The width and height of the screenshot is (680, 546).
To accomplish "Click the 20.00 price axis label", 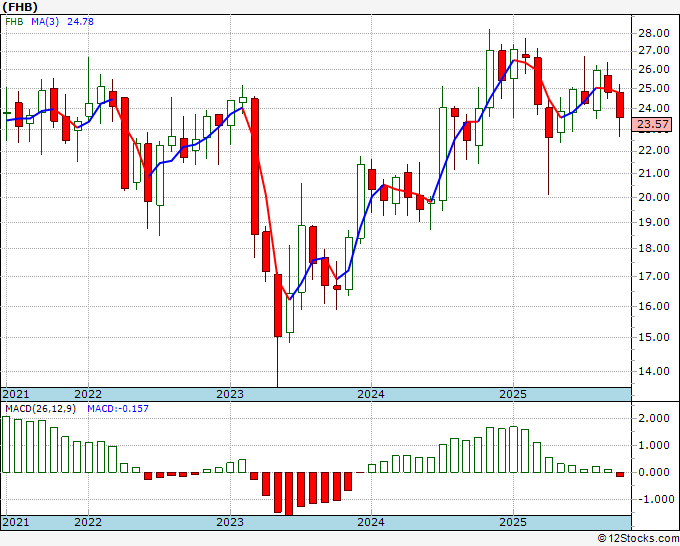I will (654, 197).
